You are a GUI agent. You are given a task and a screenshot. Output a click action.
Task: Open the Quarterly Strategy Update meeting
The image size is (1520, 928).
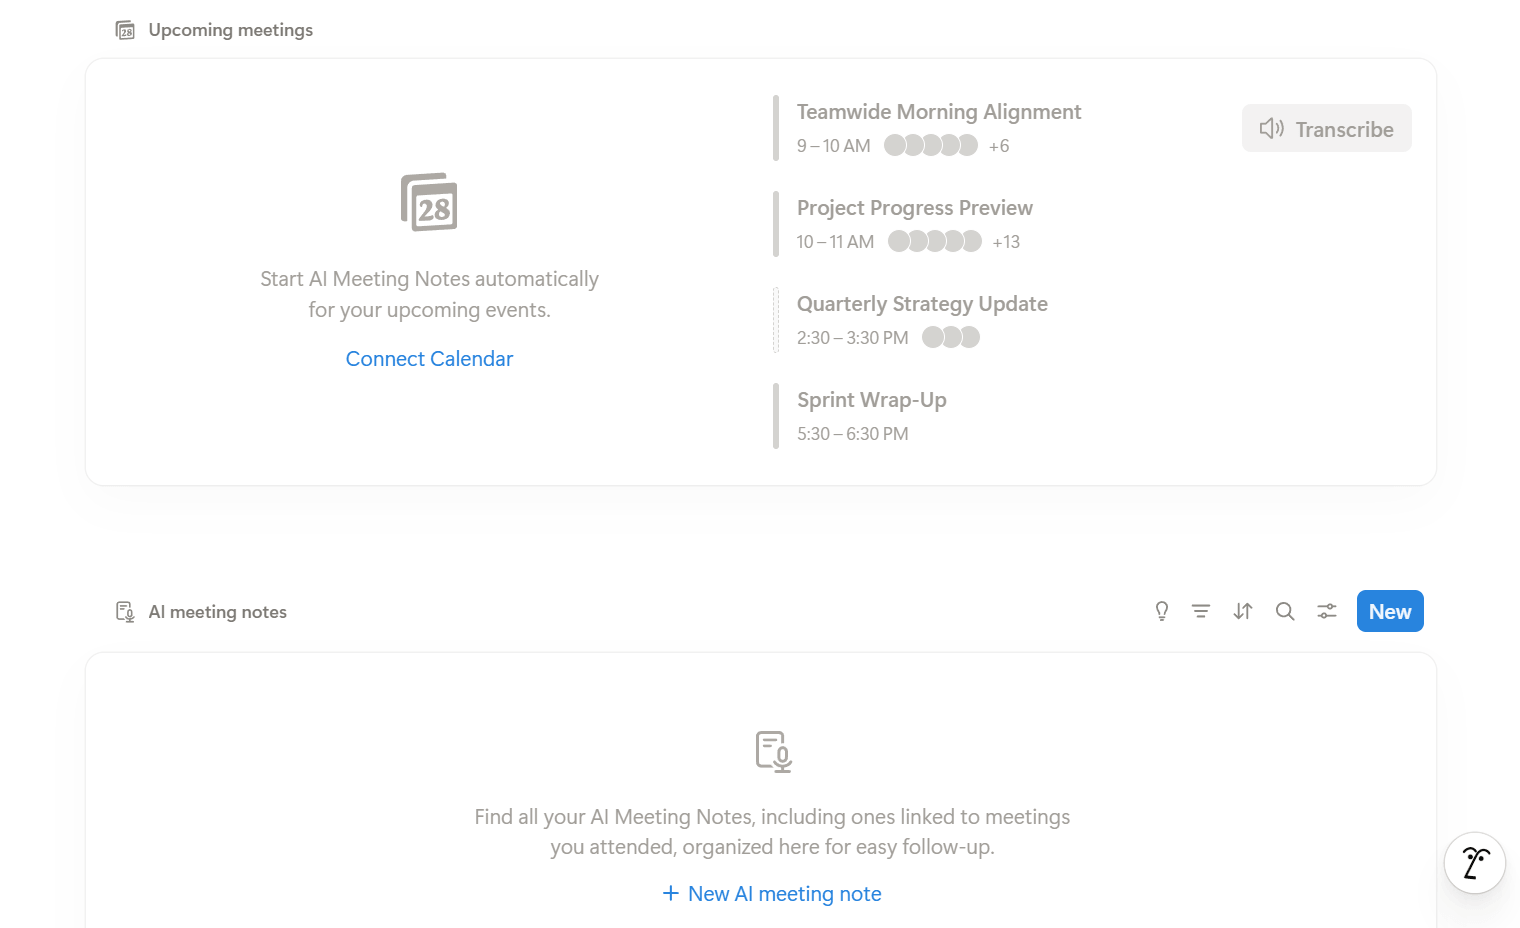pyautogui.click(x=922, y=304)
